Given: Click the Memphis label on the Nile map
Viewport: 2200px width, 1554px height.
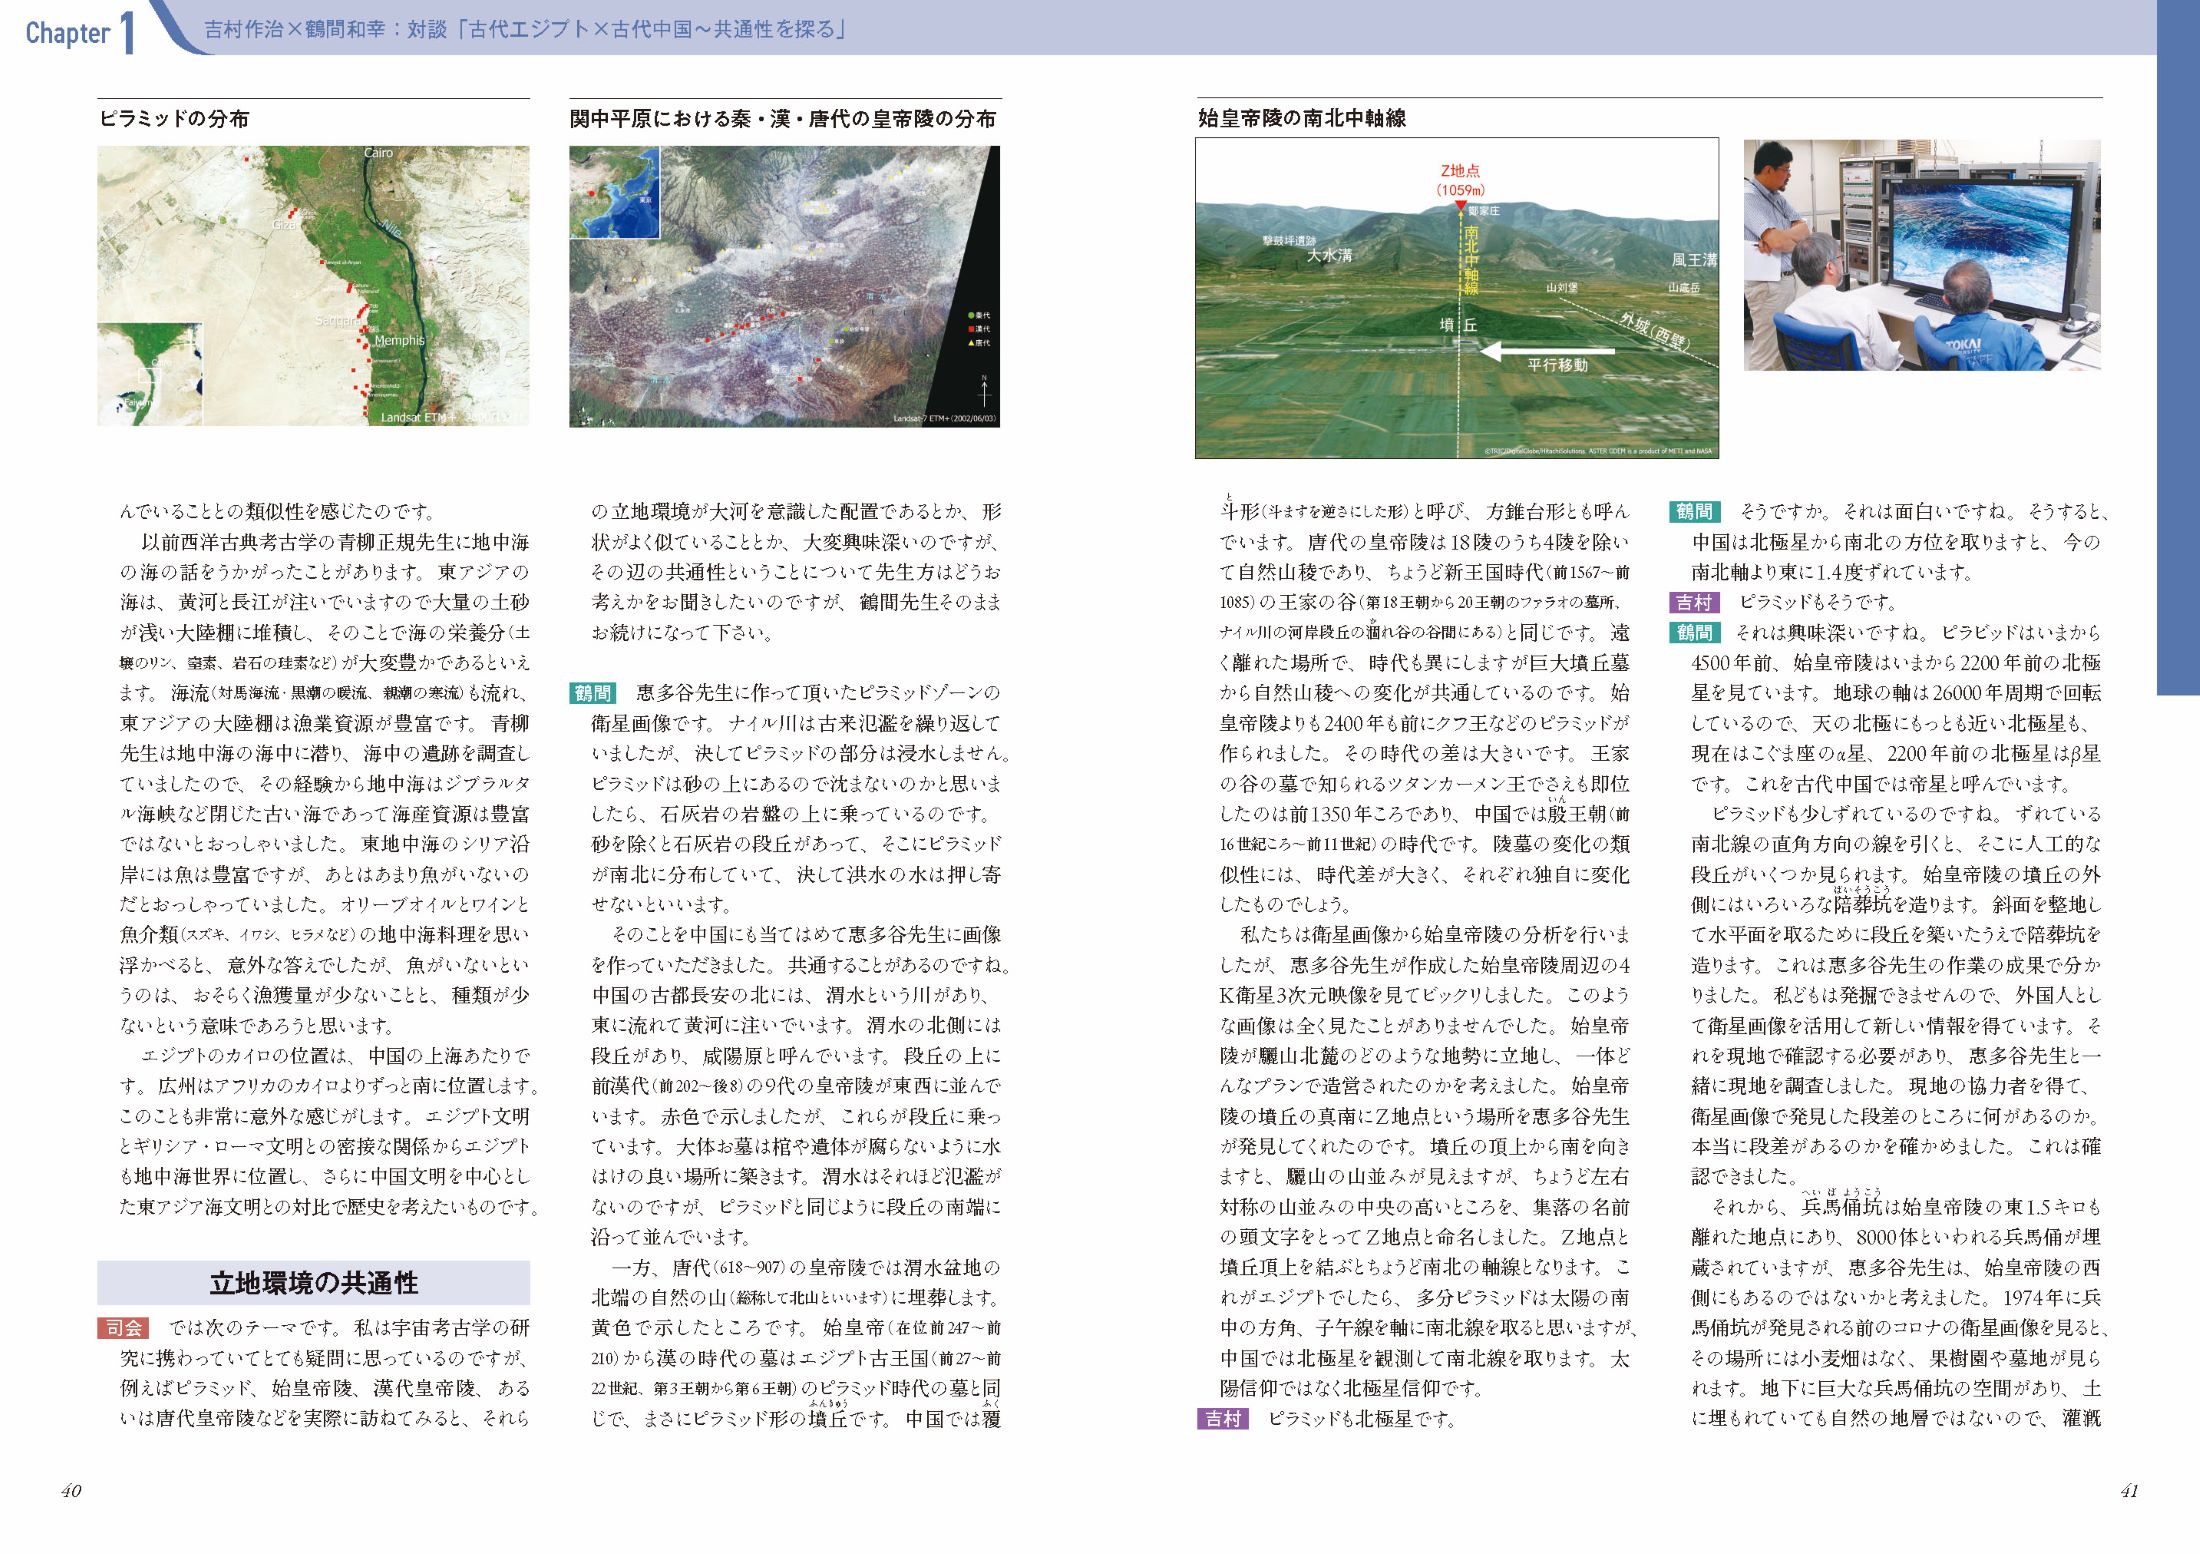Looking at the screenshot, I should coord(400,340).
